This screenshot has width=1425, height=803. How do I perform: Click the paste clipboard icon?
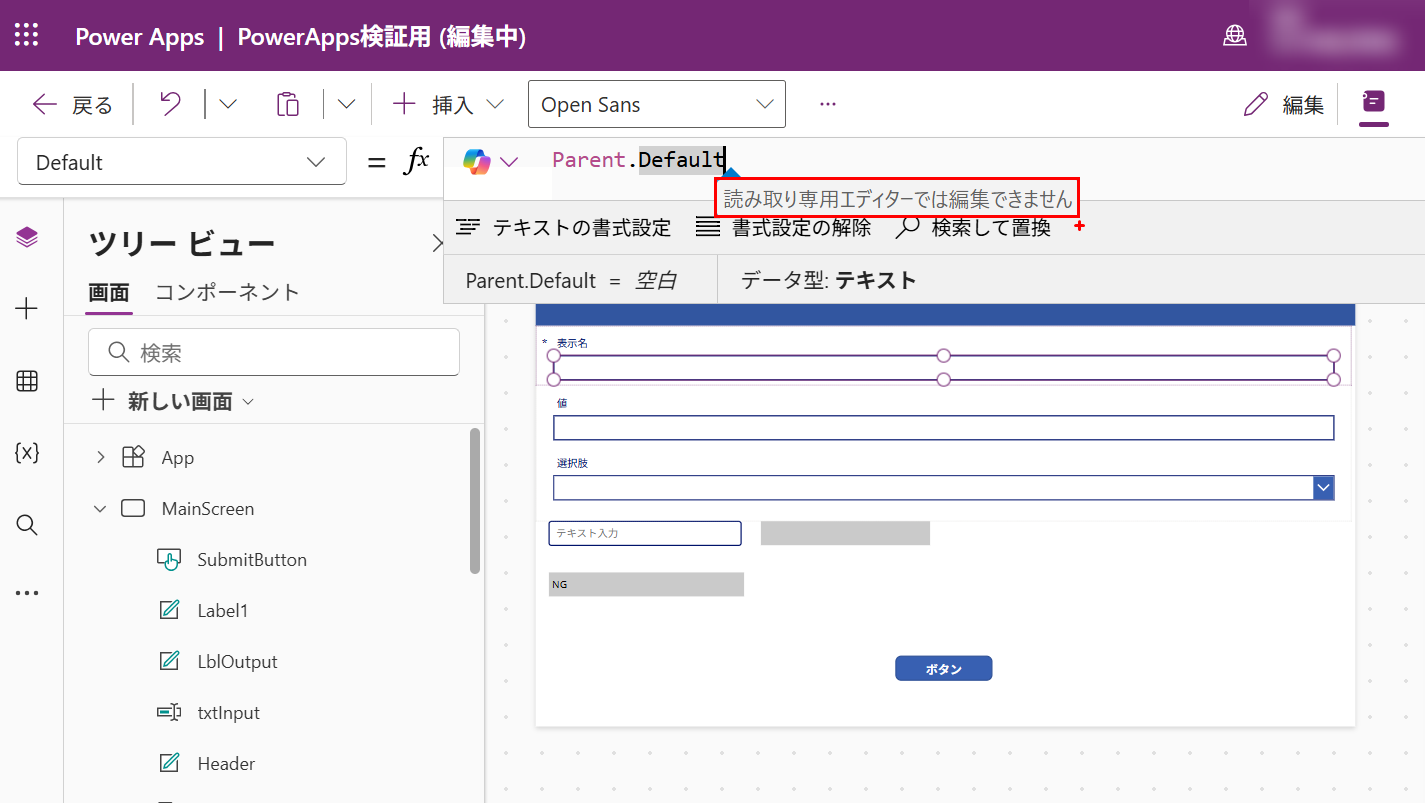pyautogui.click(x=288, y=104)
